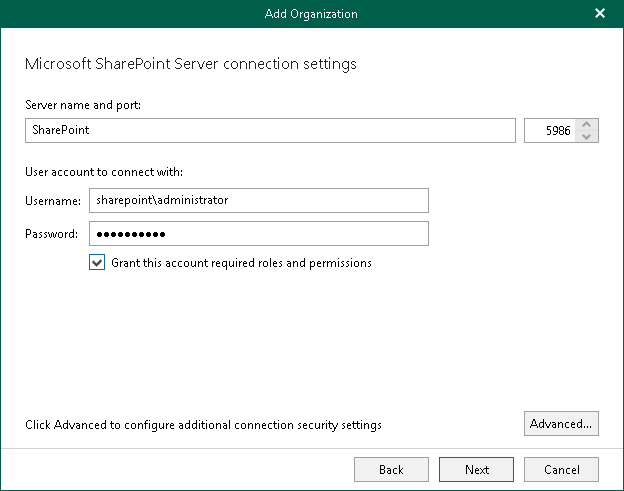Click the 'Password:' label
This screenshot has width=624, height=491.
pos(52,234)
